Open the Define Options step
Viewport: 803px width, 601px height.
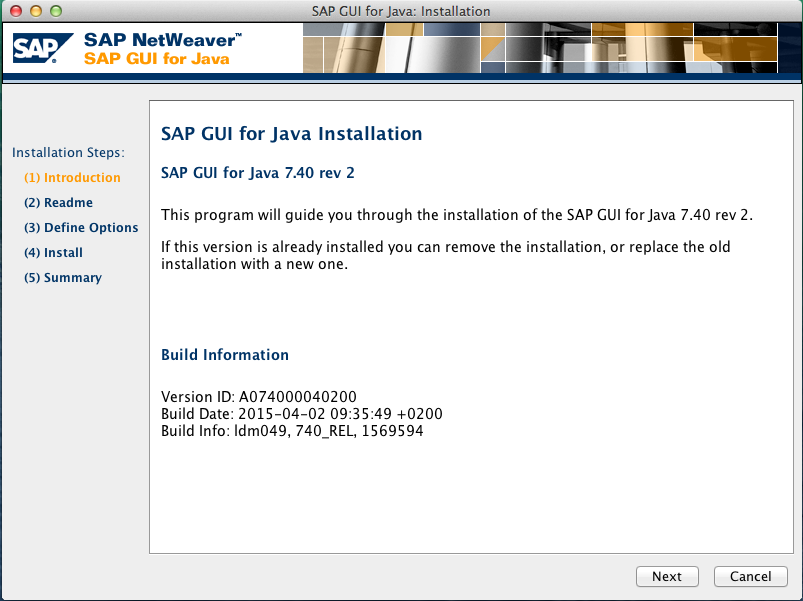81,228
